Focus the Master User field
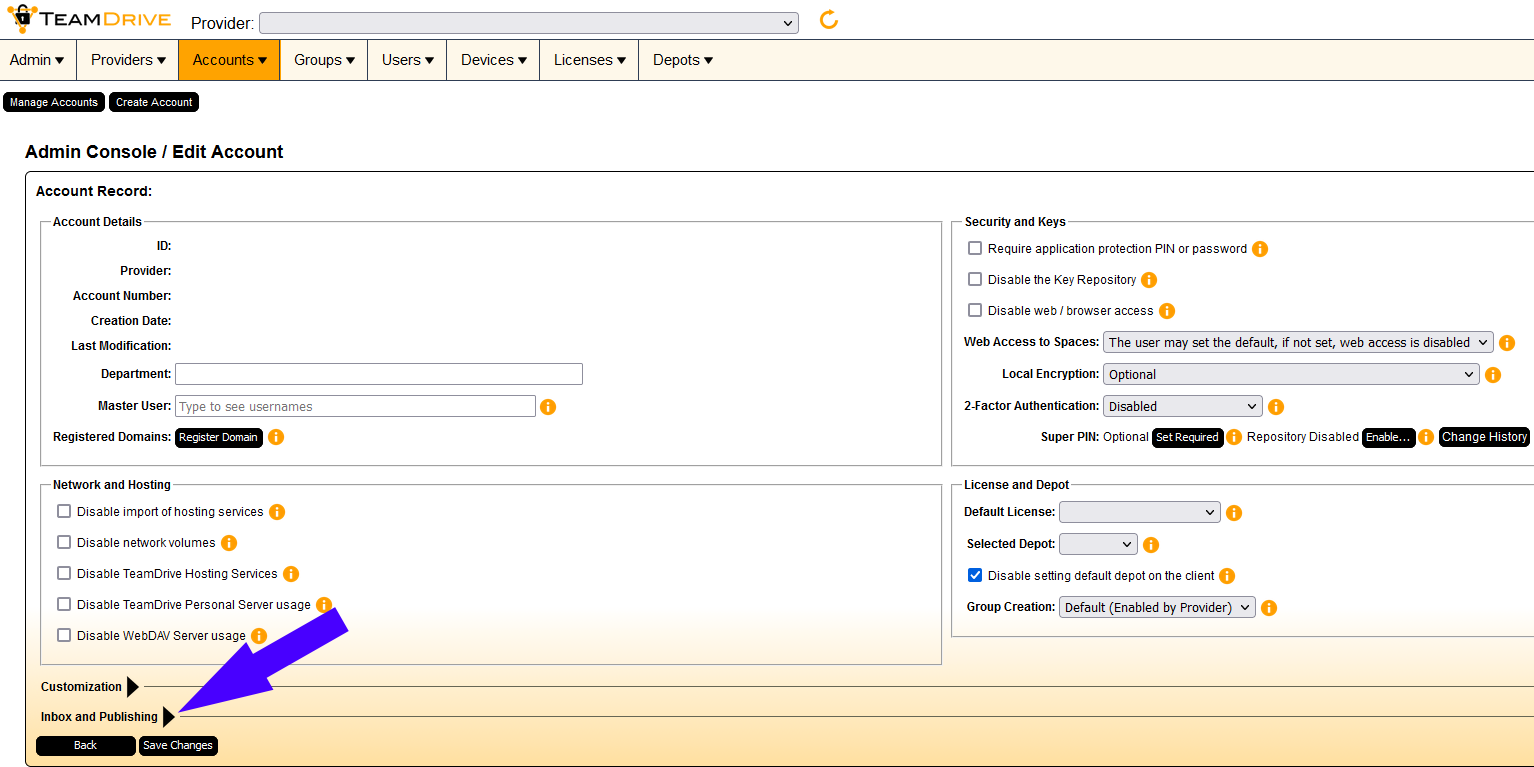This screenshot has height=767, width=1534. point(355,406)
